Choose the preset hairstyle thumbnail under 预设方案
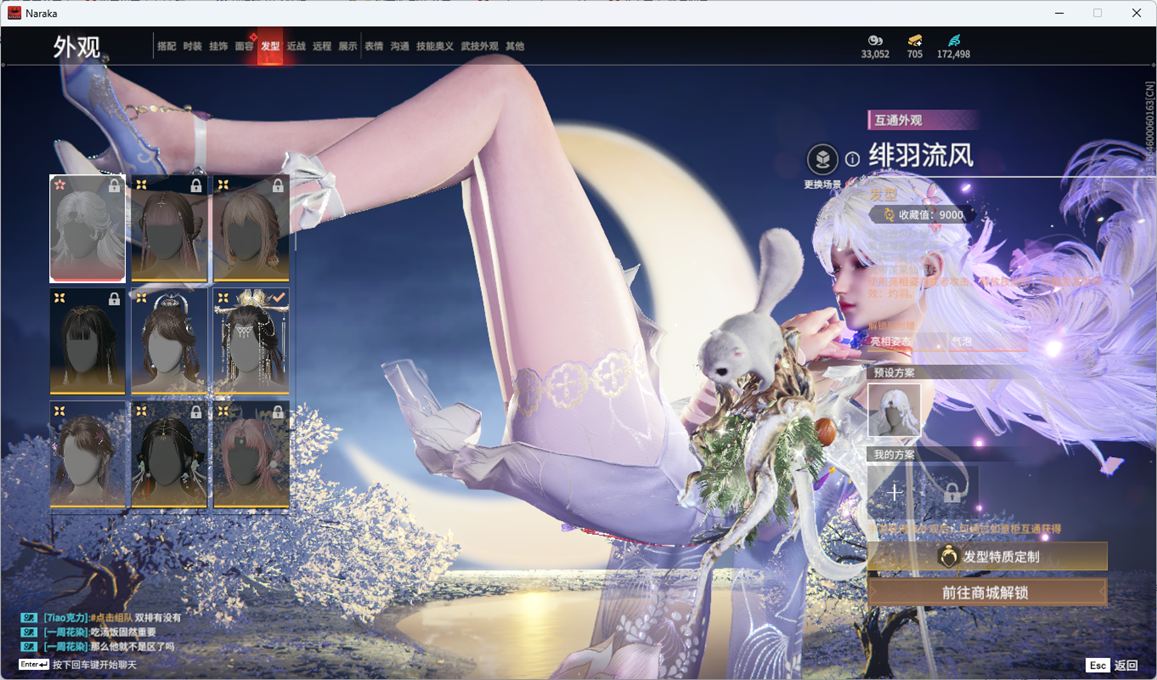 coord(894,410)
